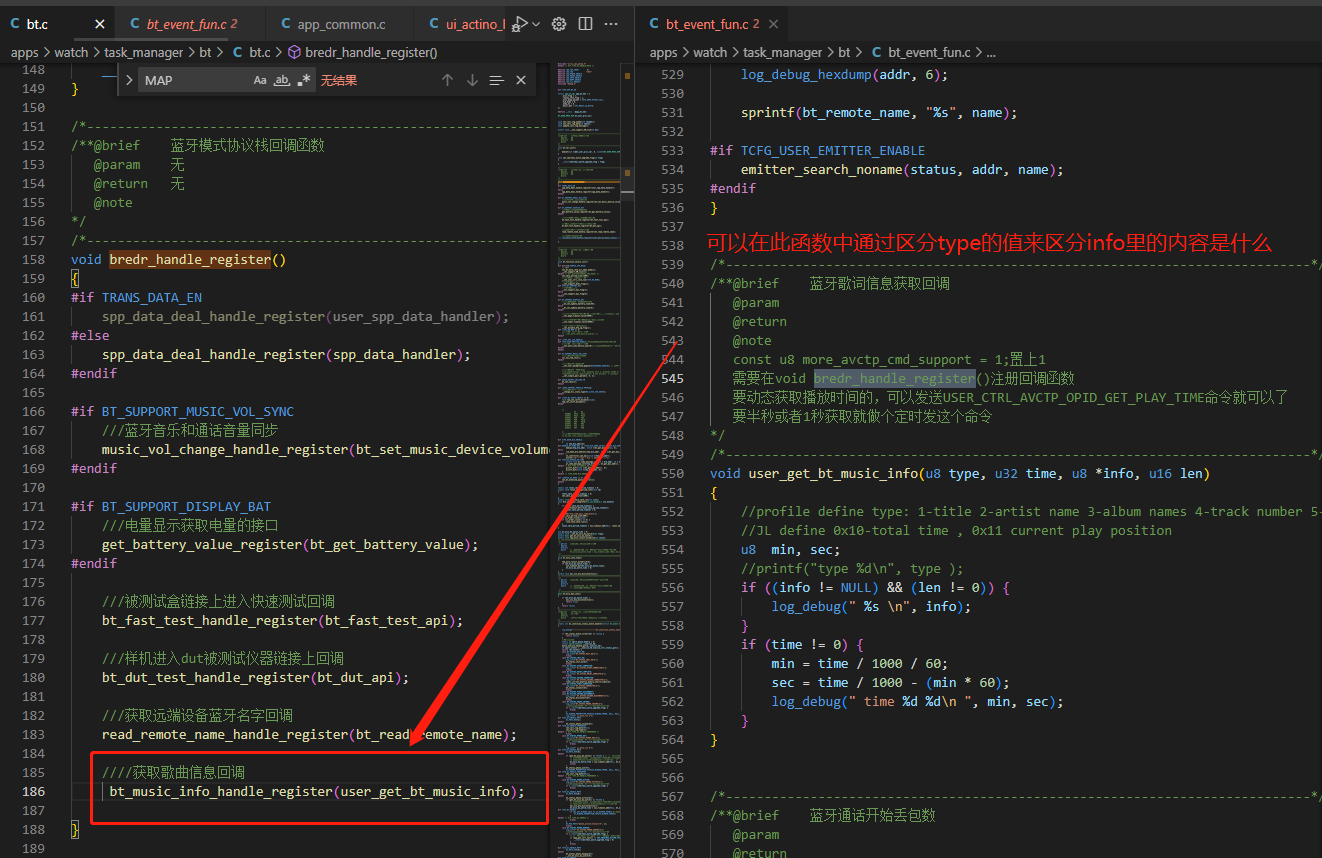The width and height of the screenshot is (1322, 858).
Task: Go to previous match arrow
Action: (x=447, y=80)
